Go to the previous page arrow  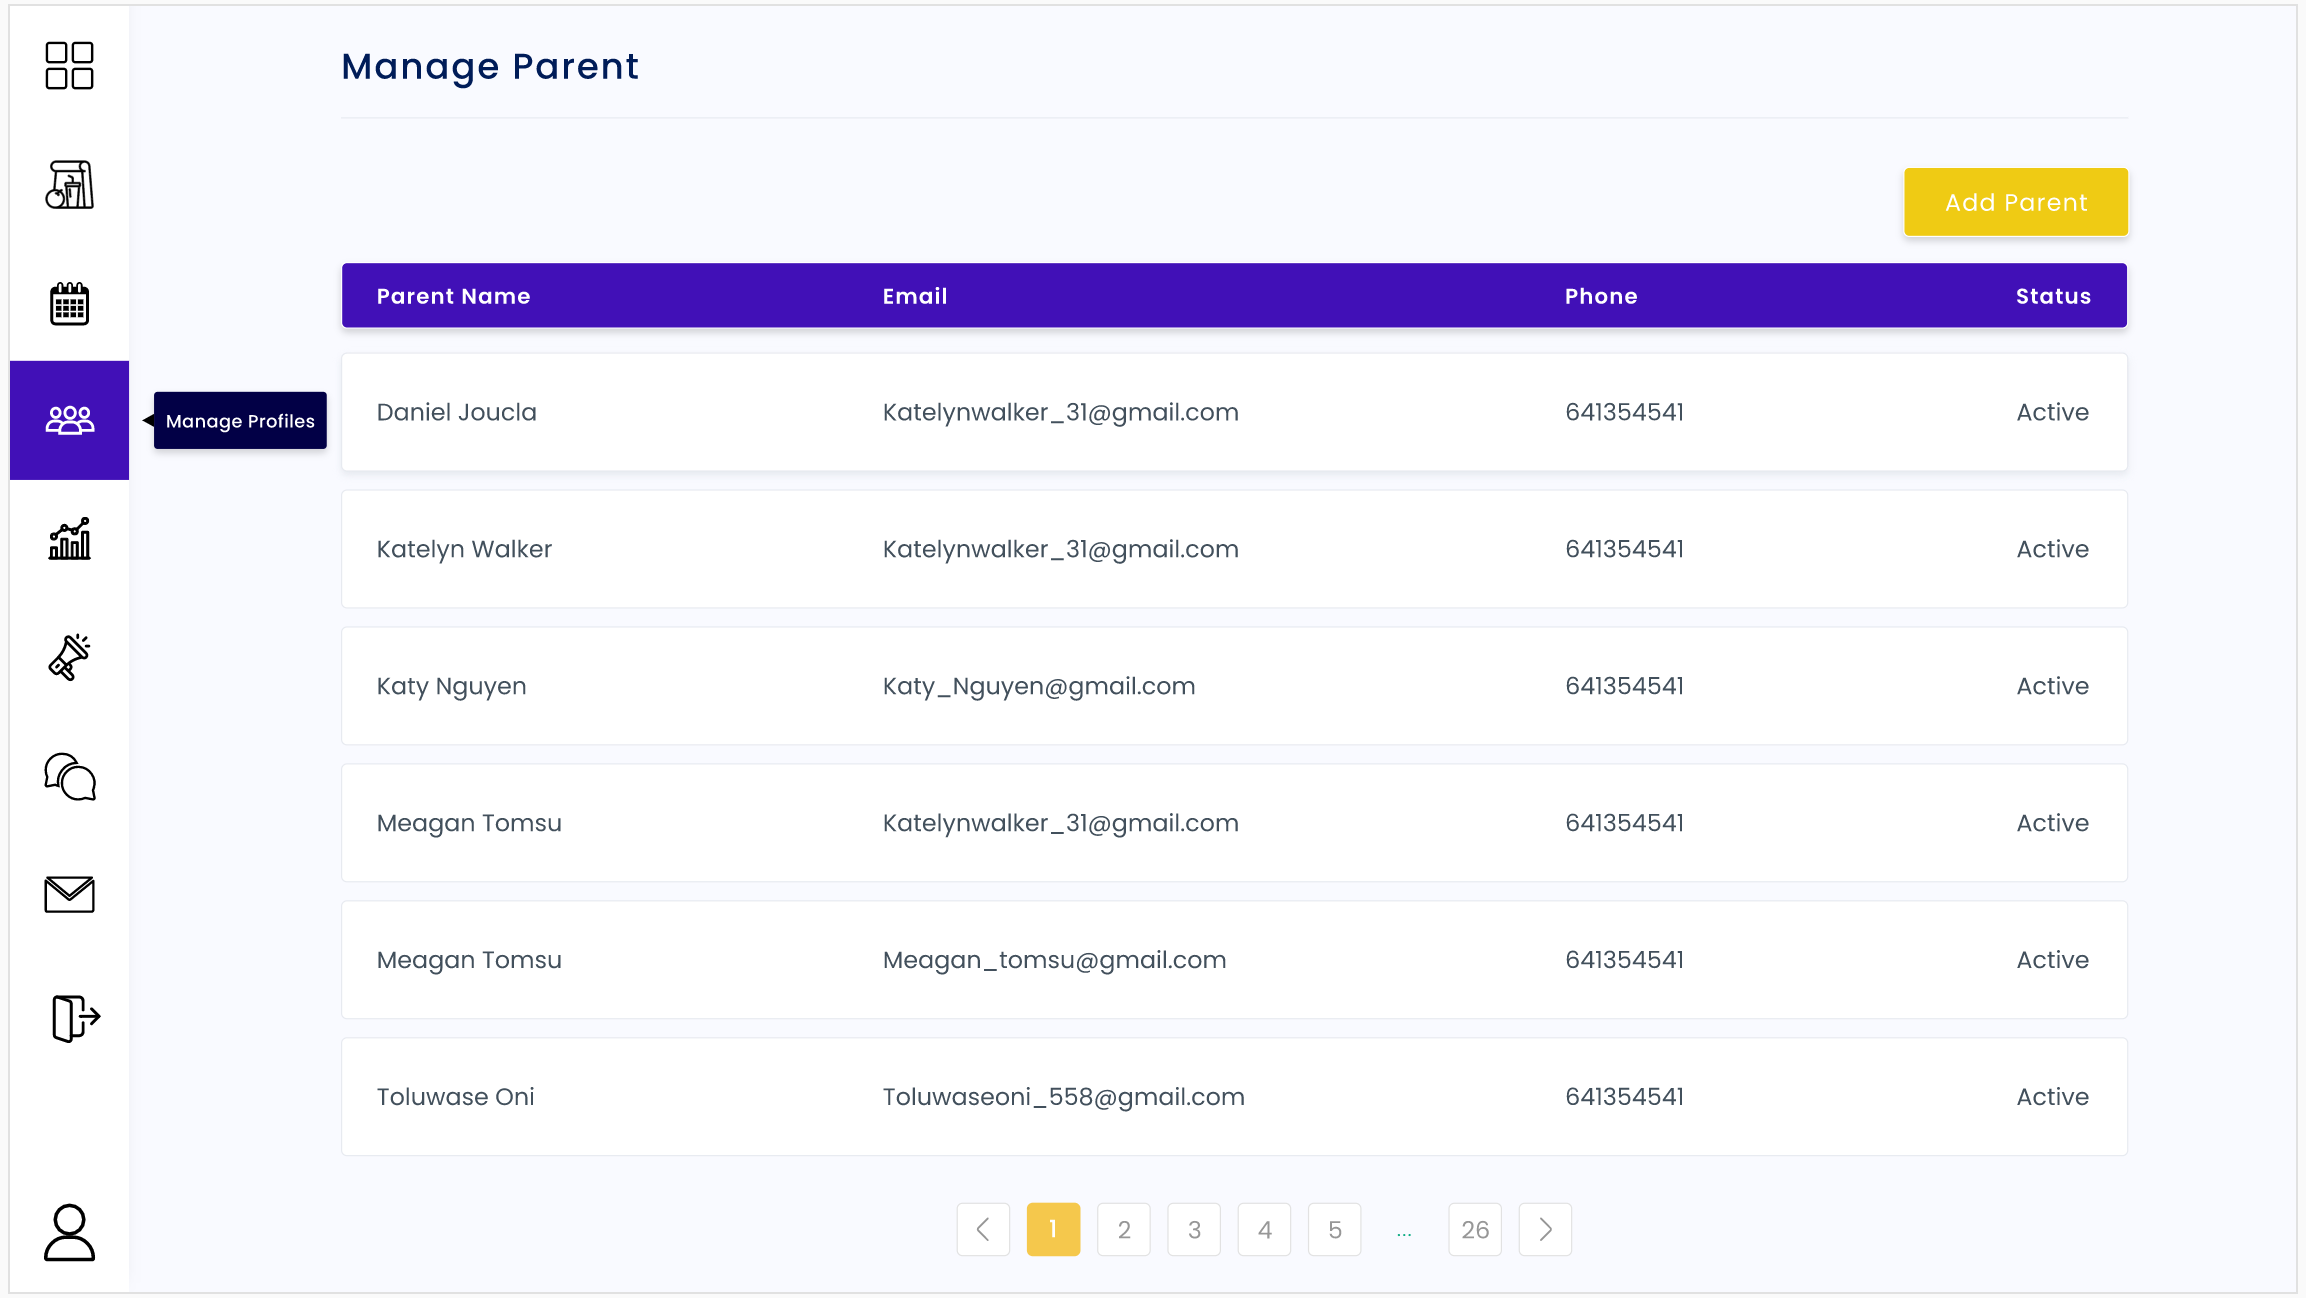coord(983,1229)
